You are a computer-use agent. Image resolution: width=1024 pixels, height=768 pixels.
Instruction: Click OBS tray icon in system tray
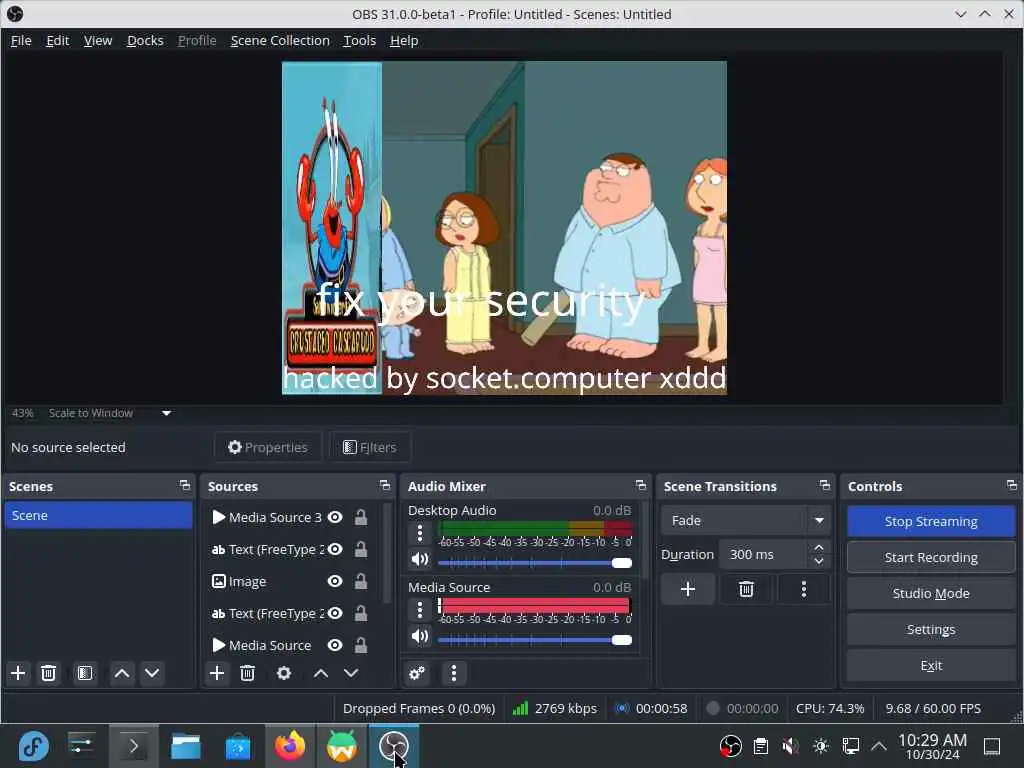(730, 746)
